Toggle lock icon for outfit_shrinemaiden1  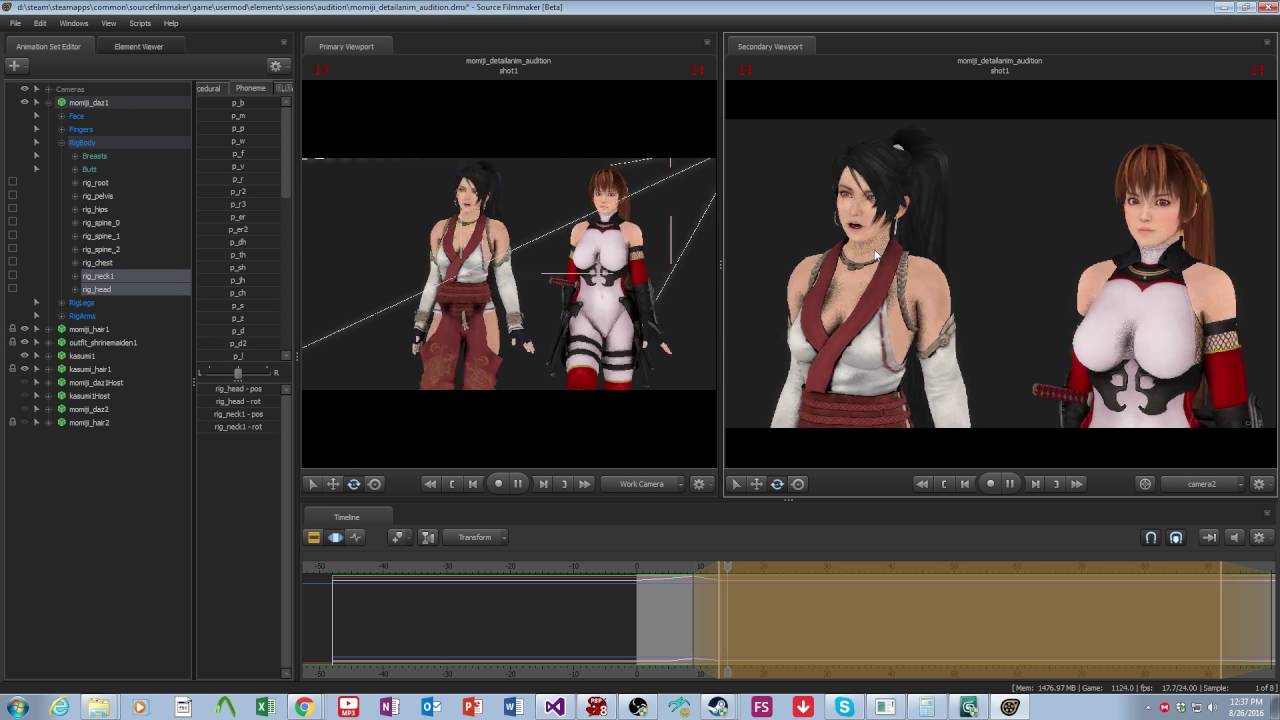[12, 342]
